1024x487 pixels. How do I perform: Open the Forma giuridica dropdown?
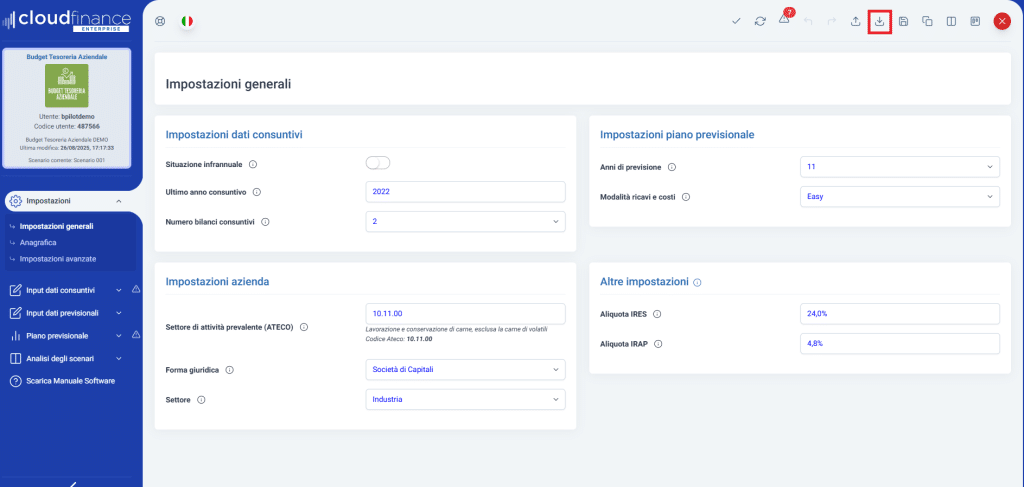466,369
